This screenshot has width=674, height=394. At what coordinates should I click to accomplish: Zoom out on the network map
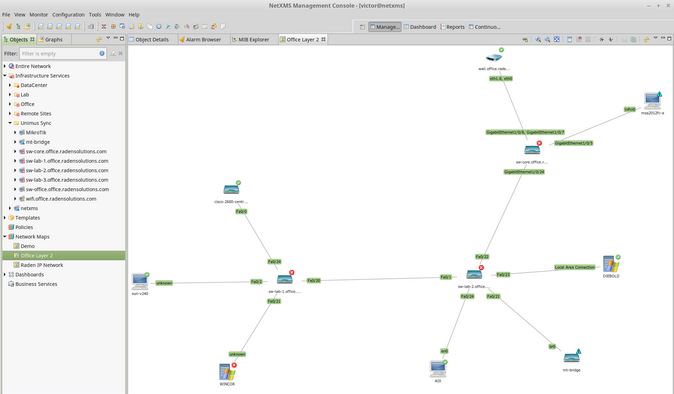[x=547, y=39]
